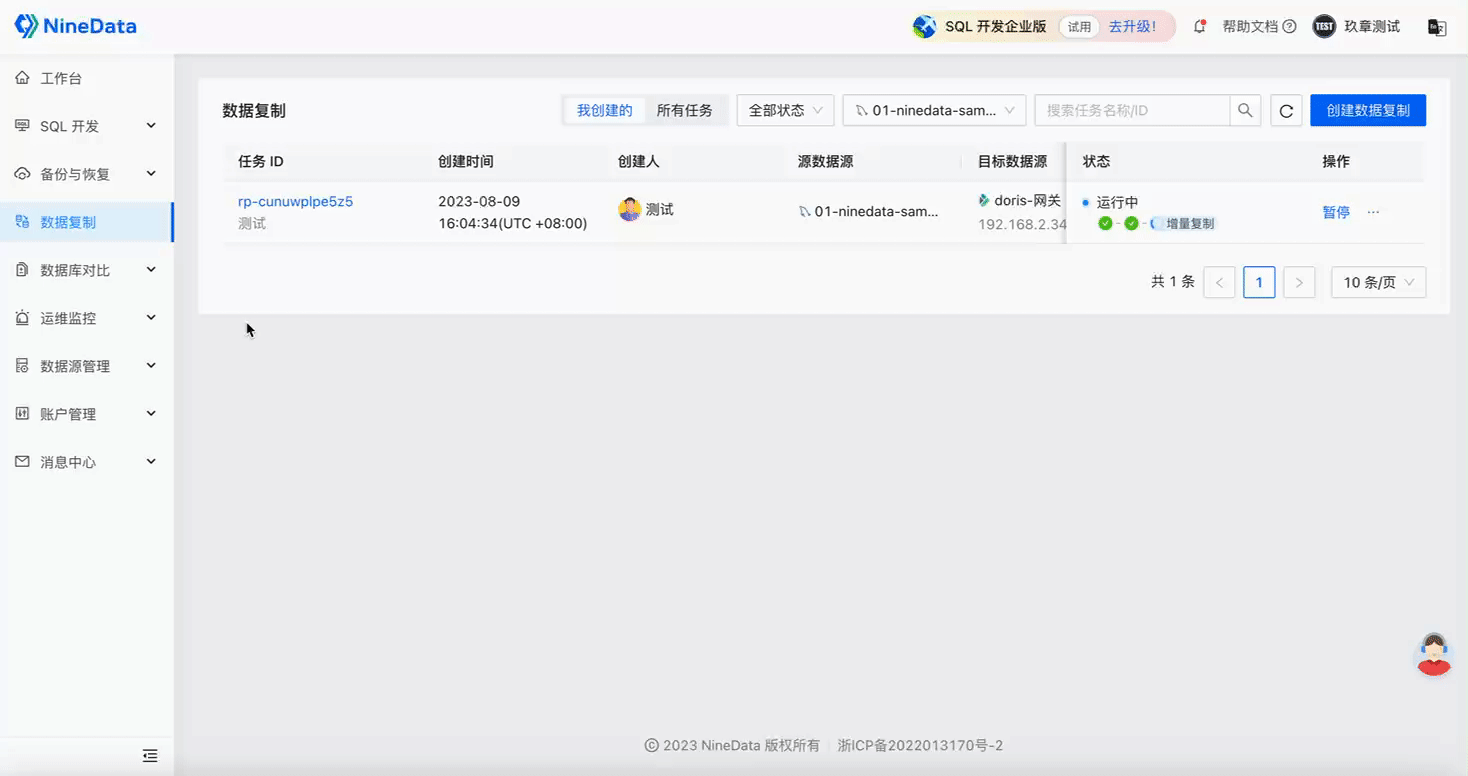Viewport: 1468px width, 776px height.
Task: Click the 创建数据复制 button
Action: pyautogui.click(x=1368, y=110)
